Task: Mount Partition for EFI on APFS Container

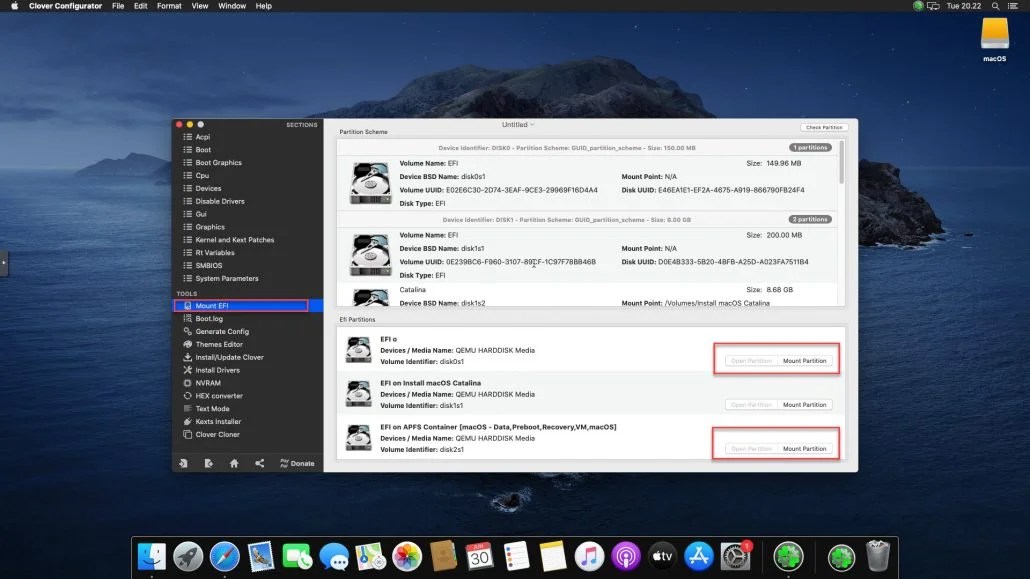Action: [x=805, y=449]
